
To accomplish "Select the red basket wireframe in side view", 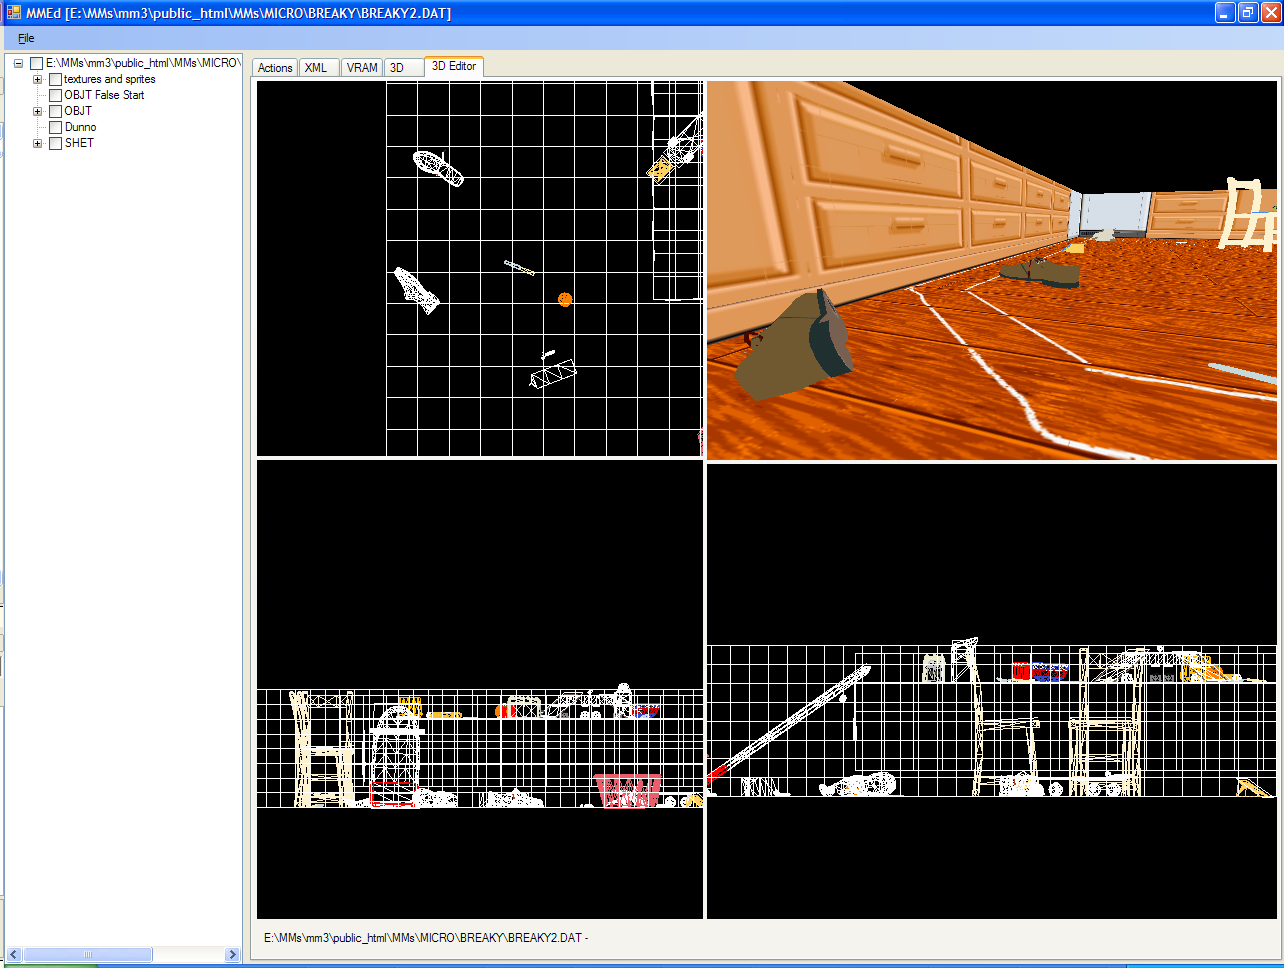I will [x=628, y=789].
